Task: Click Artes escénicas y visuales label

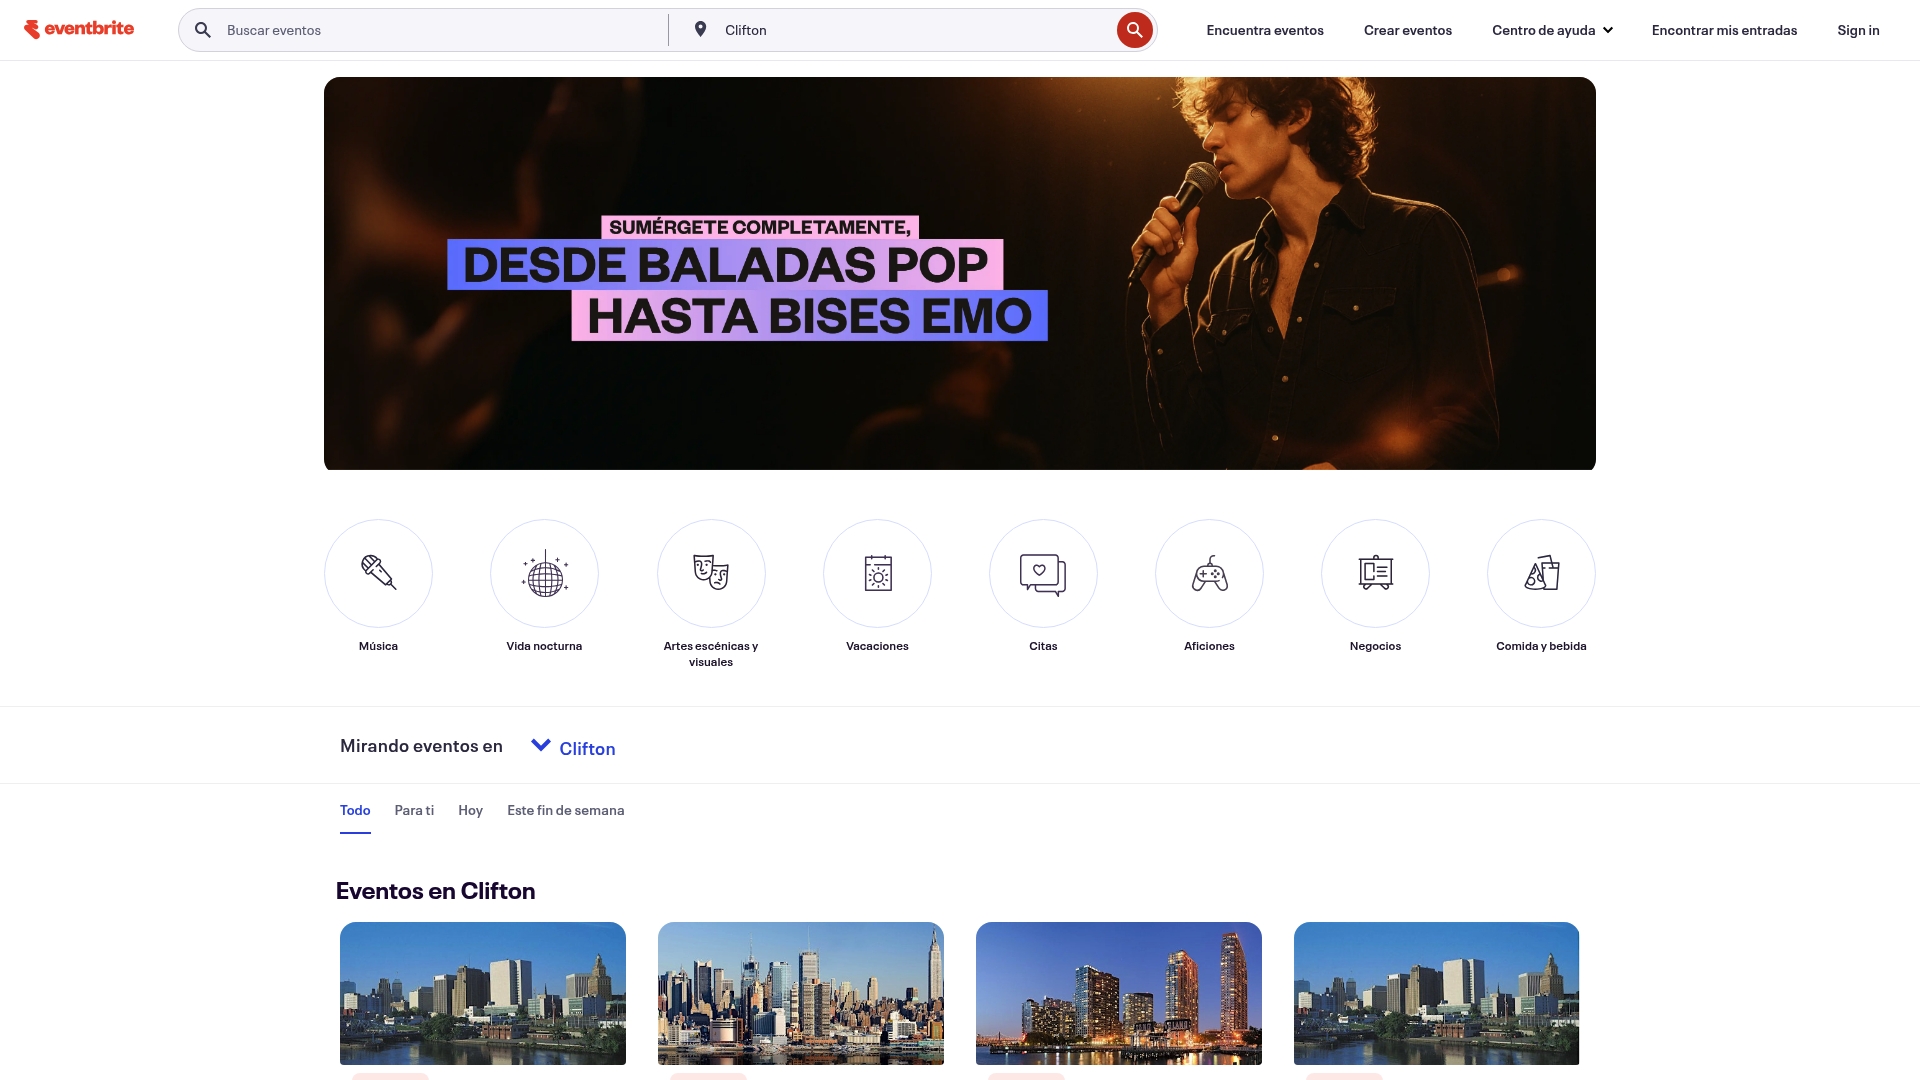Action: 711,654
